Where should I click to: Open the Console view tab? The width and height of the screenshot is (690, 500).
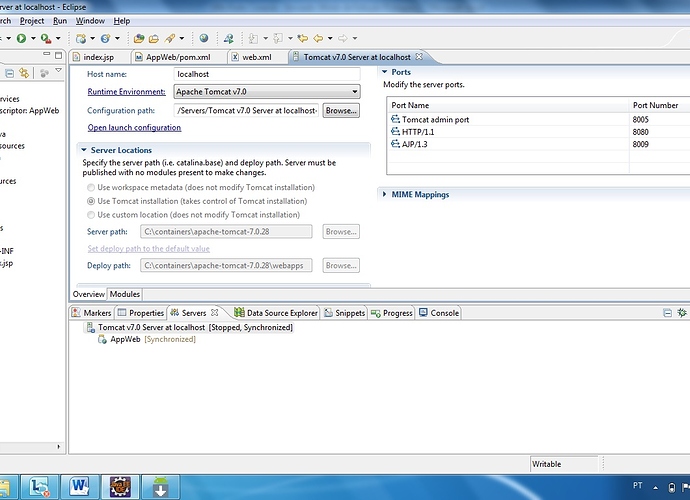pyautogui.click(x=439, y=312)
